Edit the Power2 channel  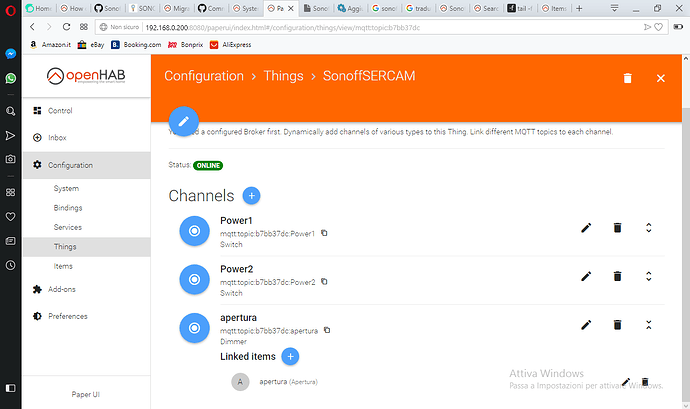[x=586, y=276]
